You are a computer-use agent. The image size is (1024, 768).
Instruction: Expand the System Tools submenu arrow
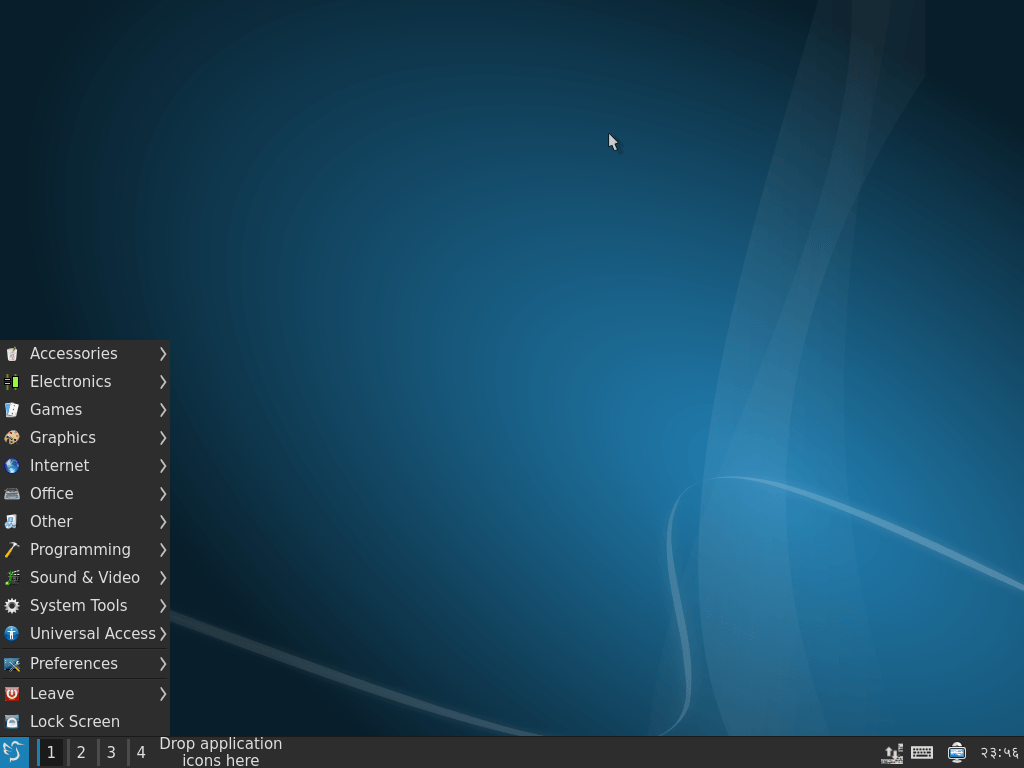point(163,607)
